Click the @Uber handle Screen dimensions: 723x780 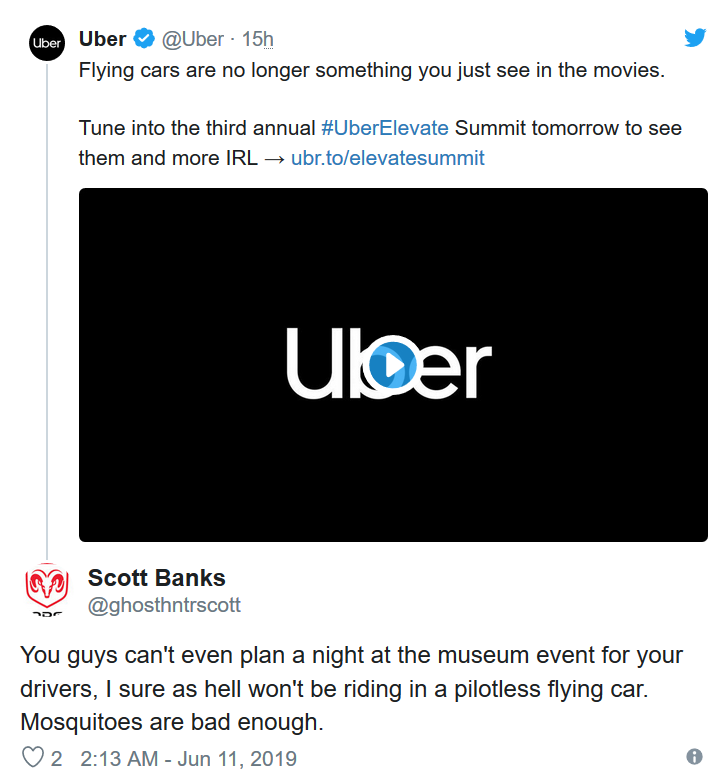point(193,40)
